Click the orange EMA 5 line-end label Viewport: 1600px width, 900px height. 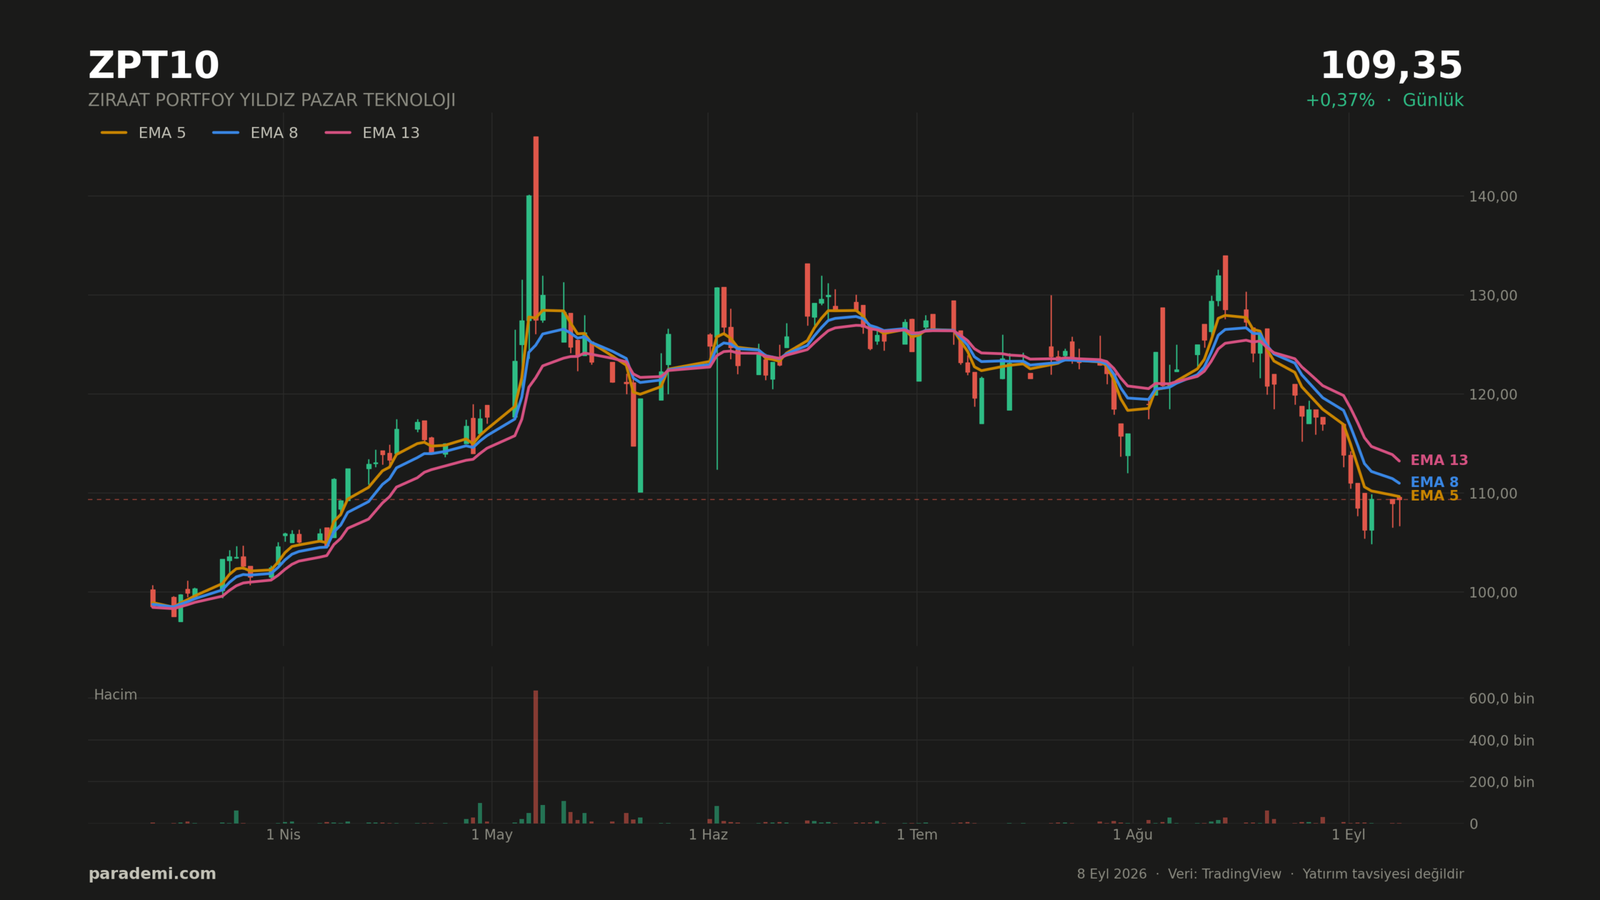1434,496
